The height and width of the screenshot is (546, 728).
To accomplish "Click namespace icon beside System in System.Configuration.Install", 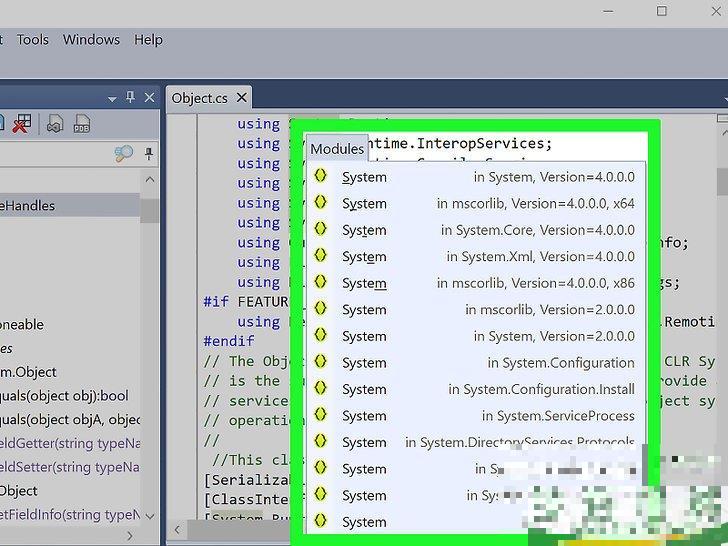I will (320, 389).
